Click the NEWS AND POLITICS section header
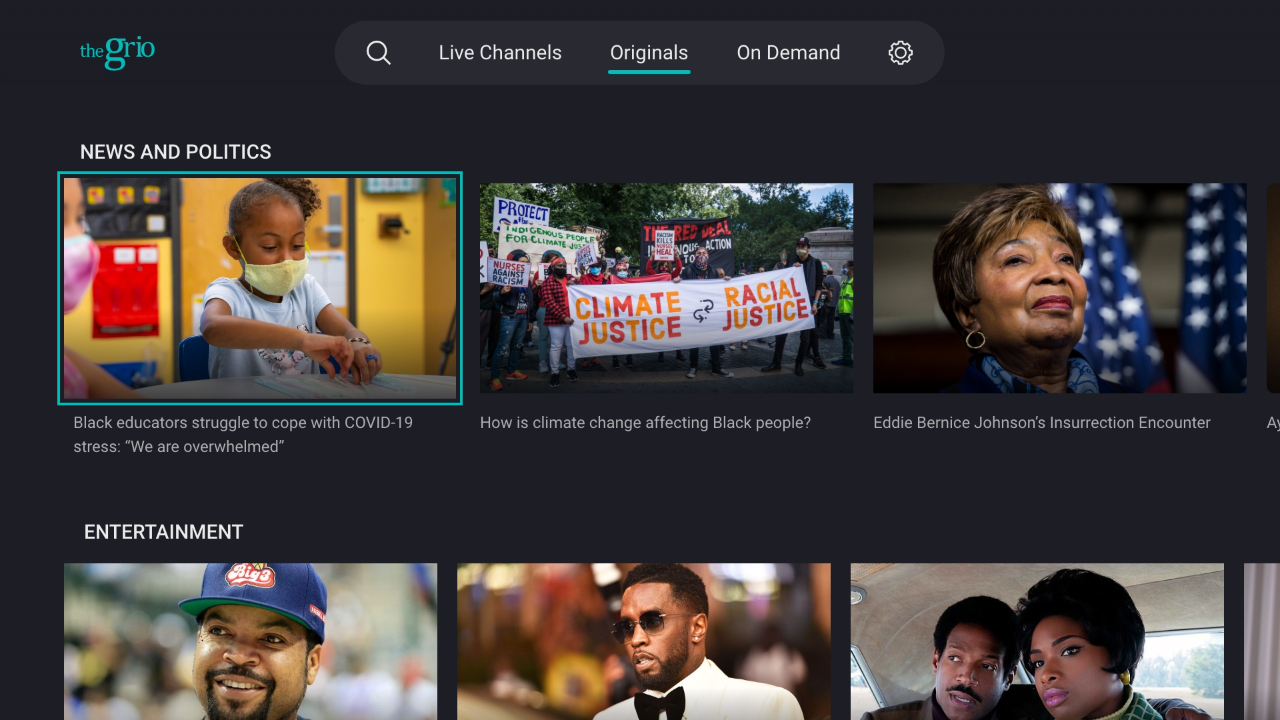Screen dimensions: 1280x720 175,151
